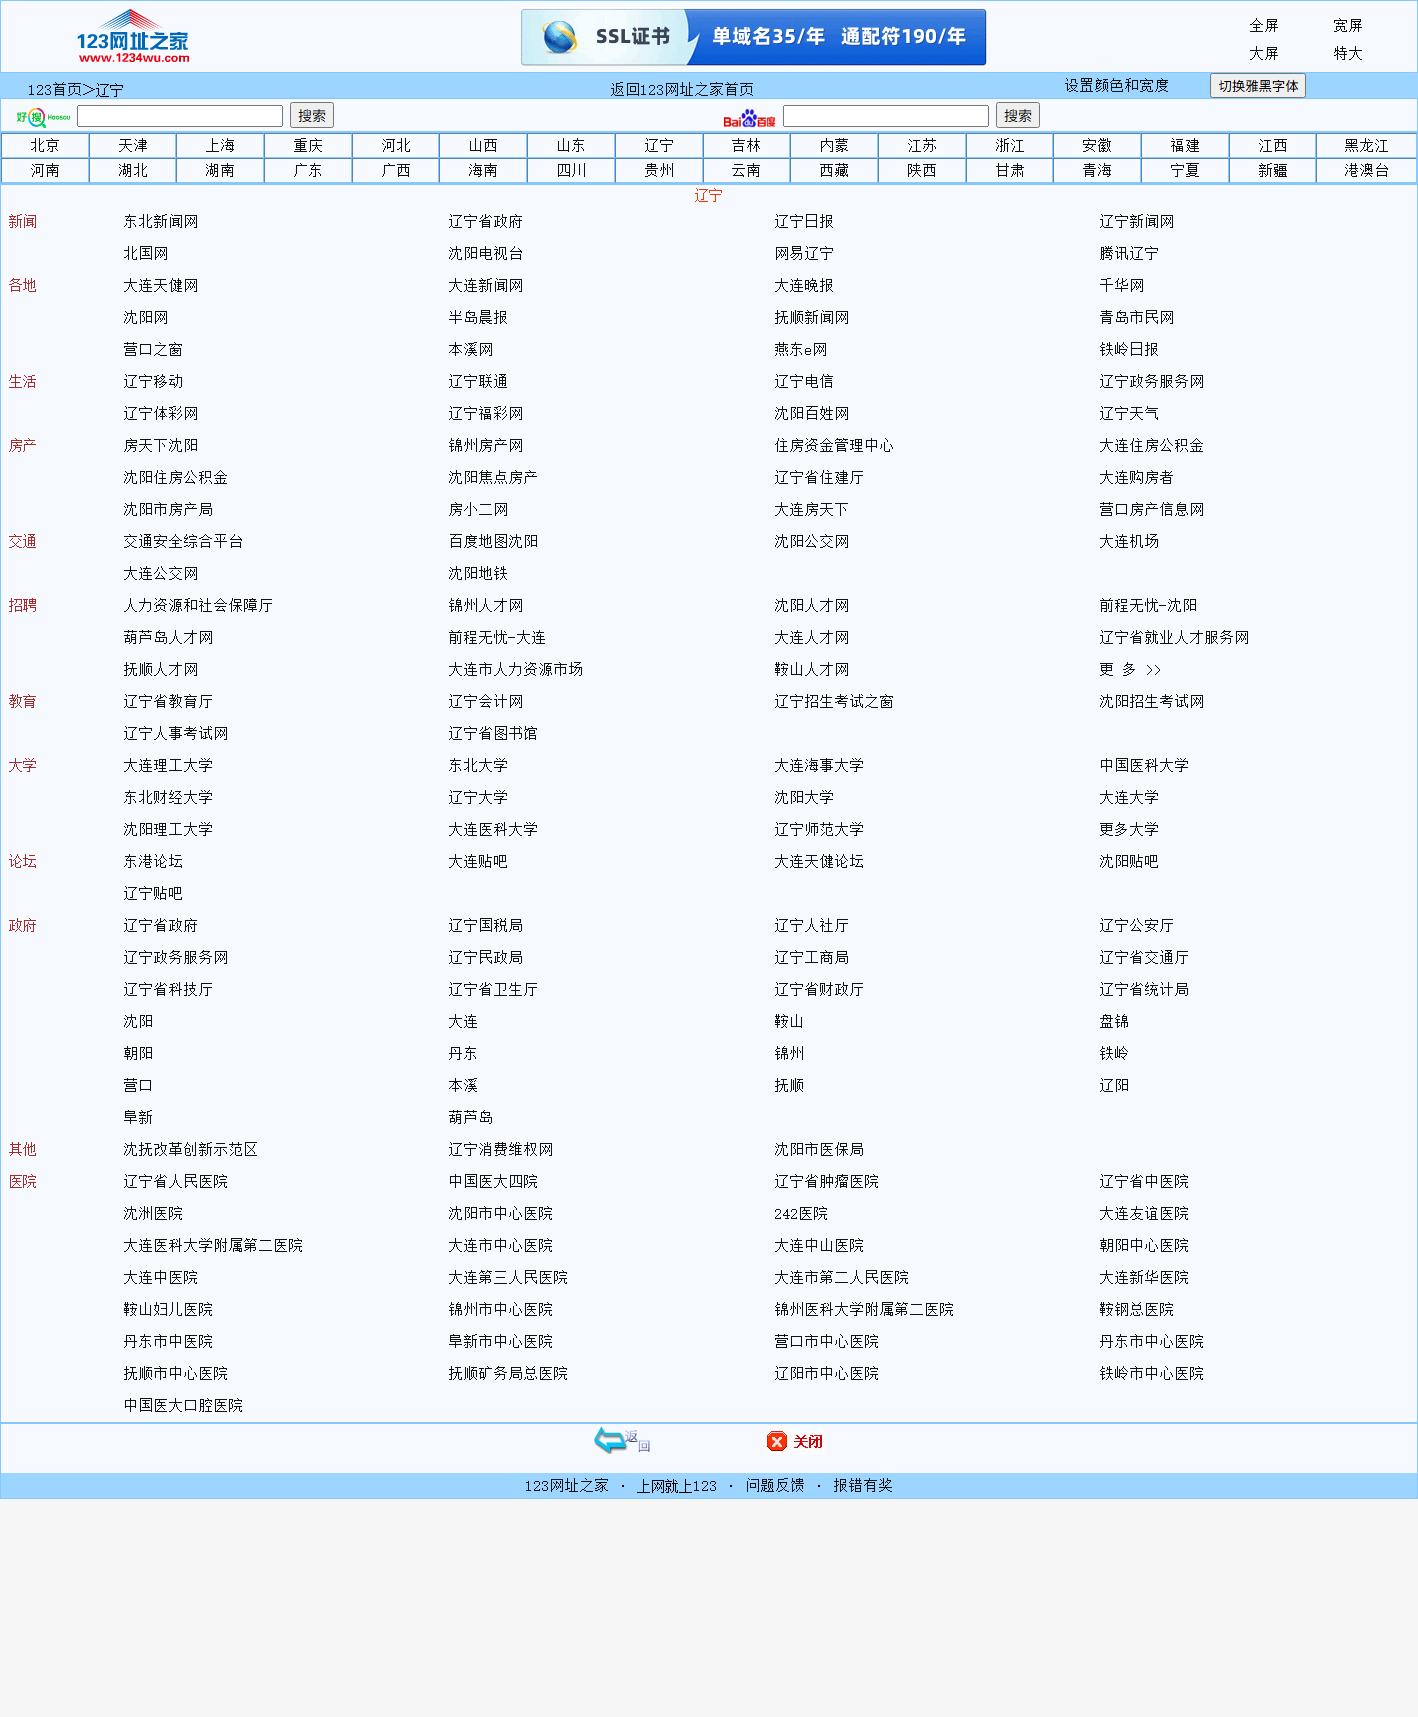Select the 北京 province tab
This screenshot has width=1418, height=1717.
click(45, 146)
